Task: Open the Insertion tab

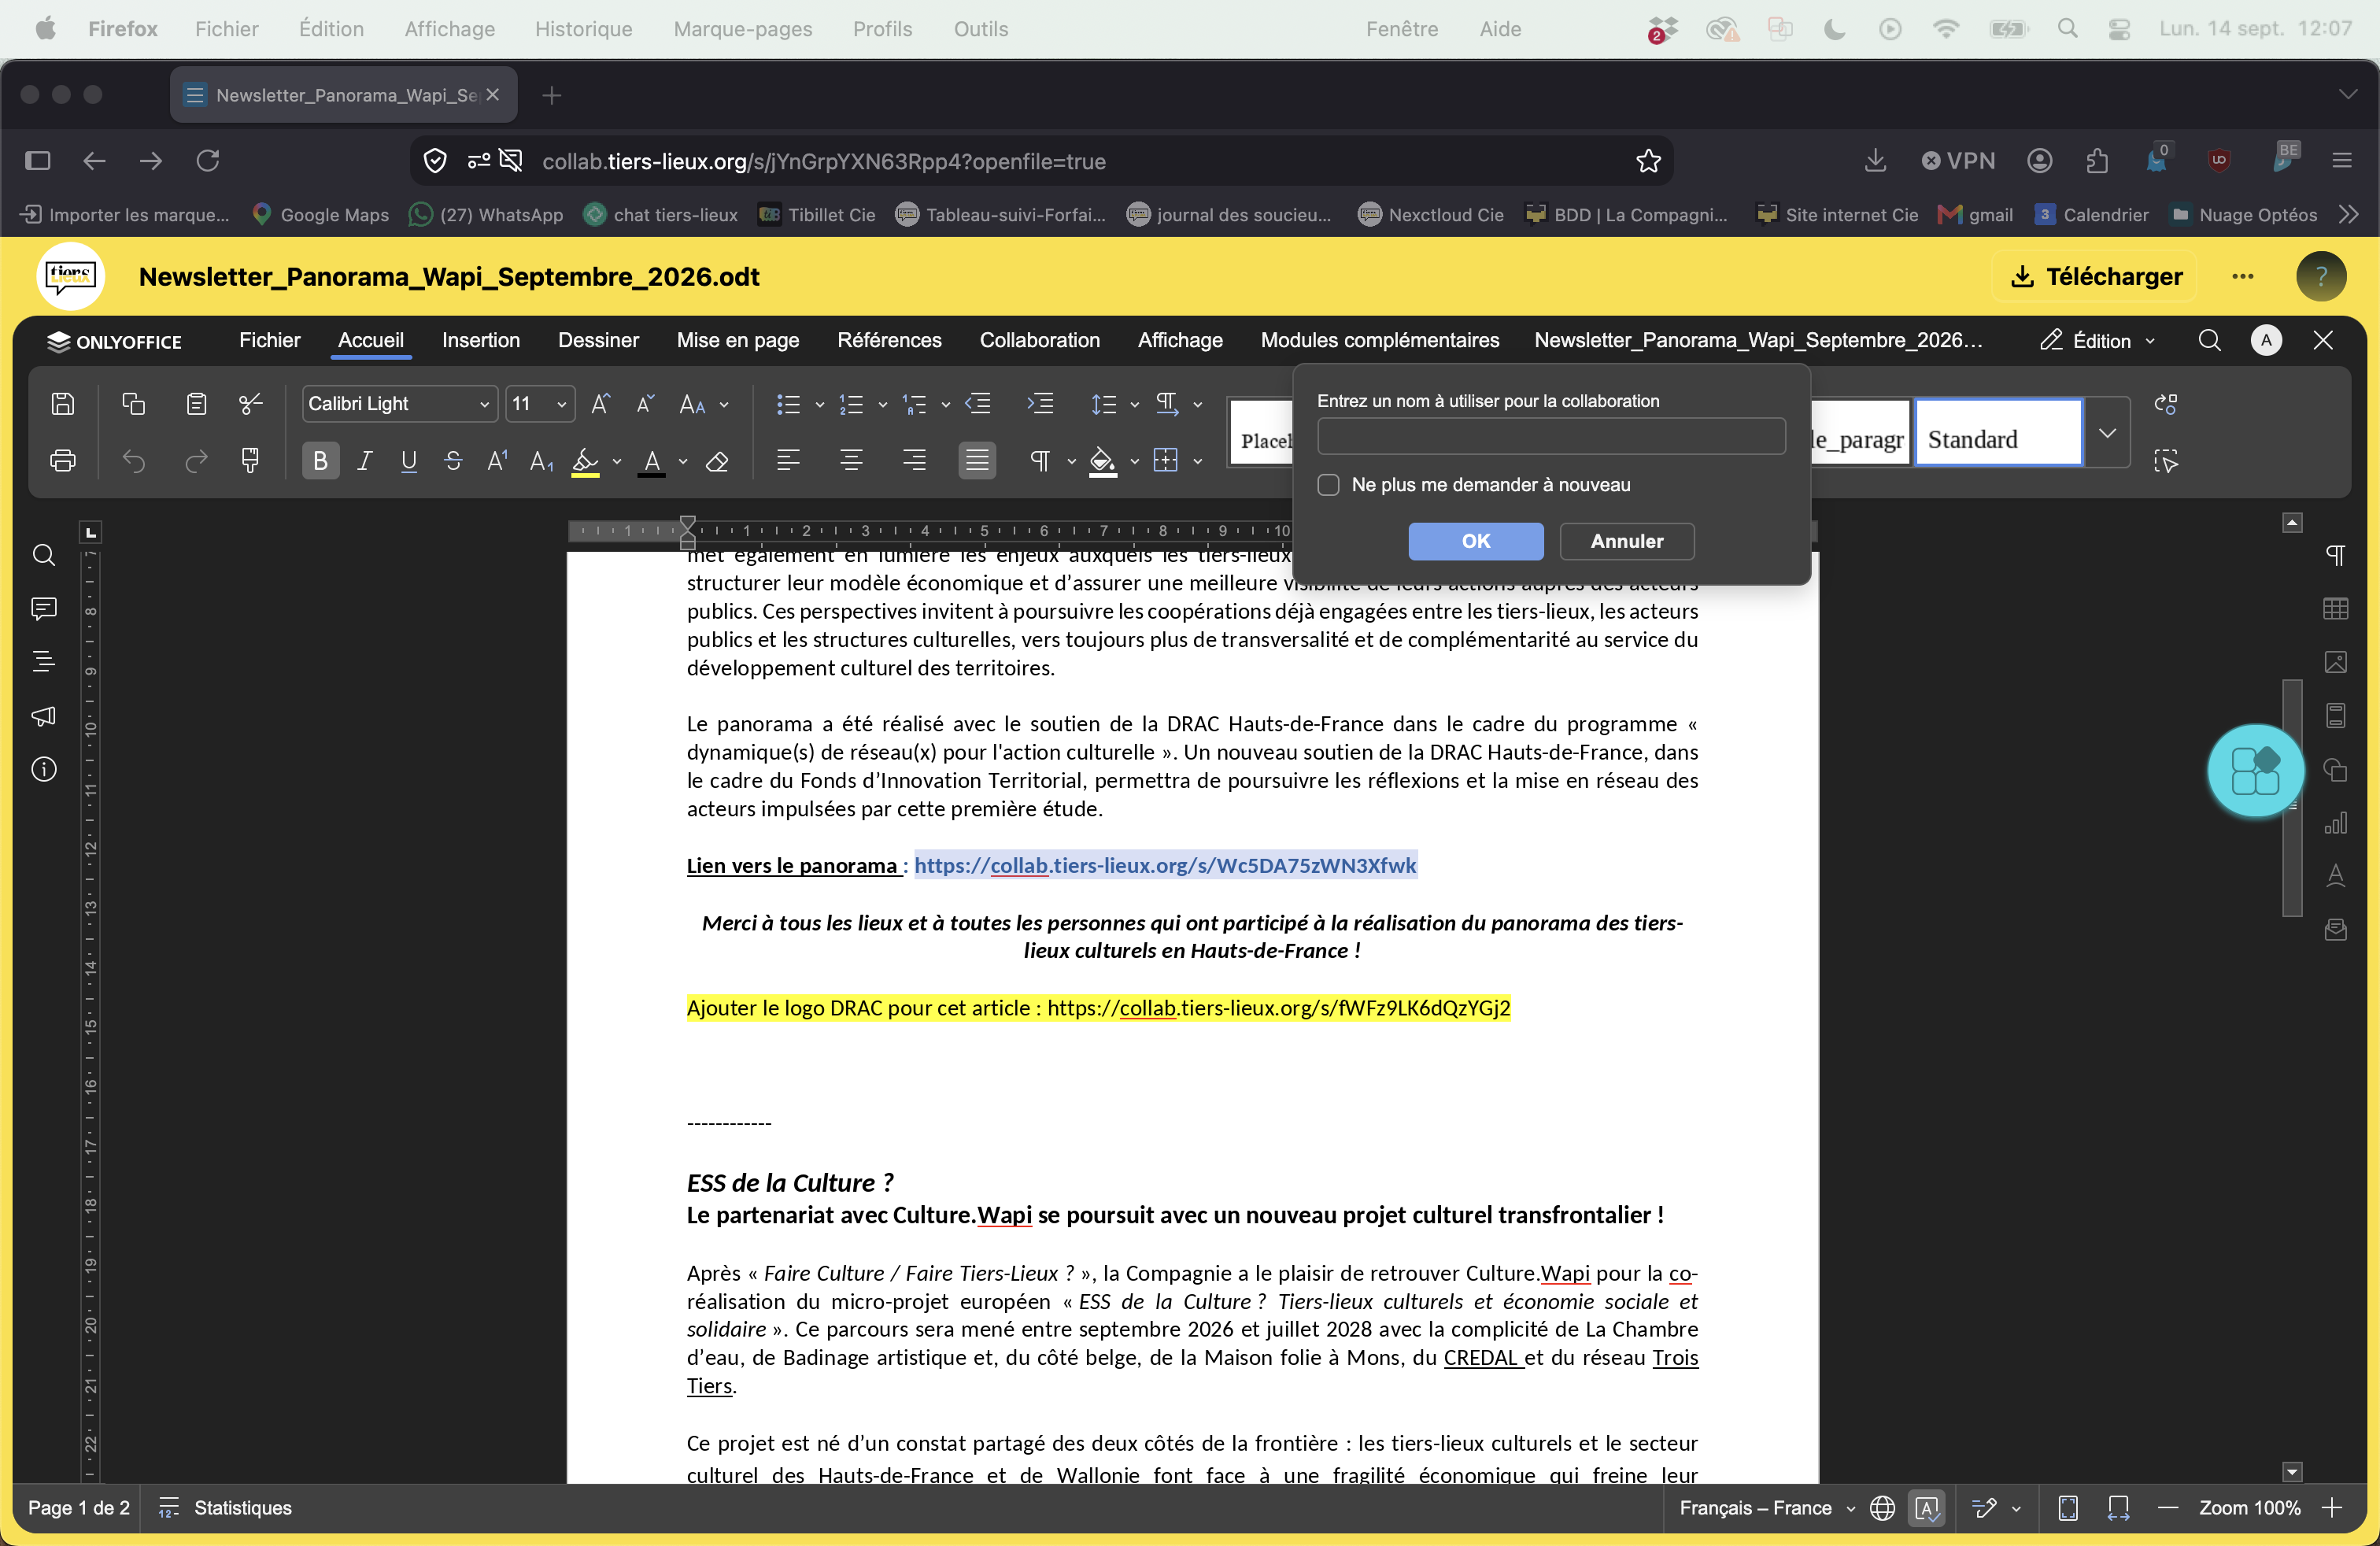Action: [481, 340]
